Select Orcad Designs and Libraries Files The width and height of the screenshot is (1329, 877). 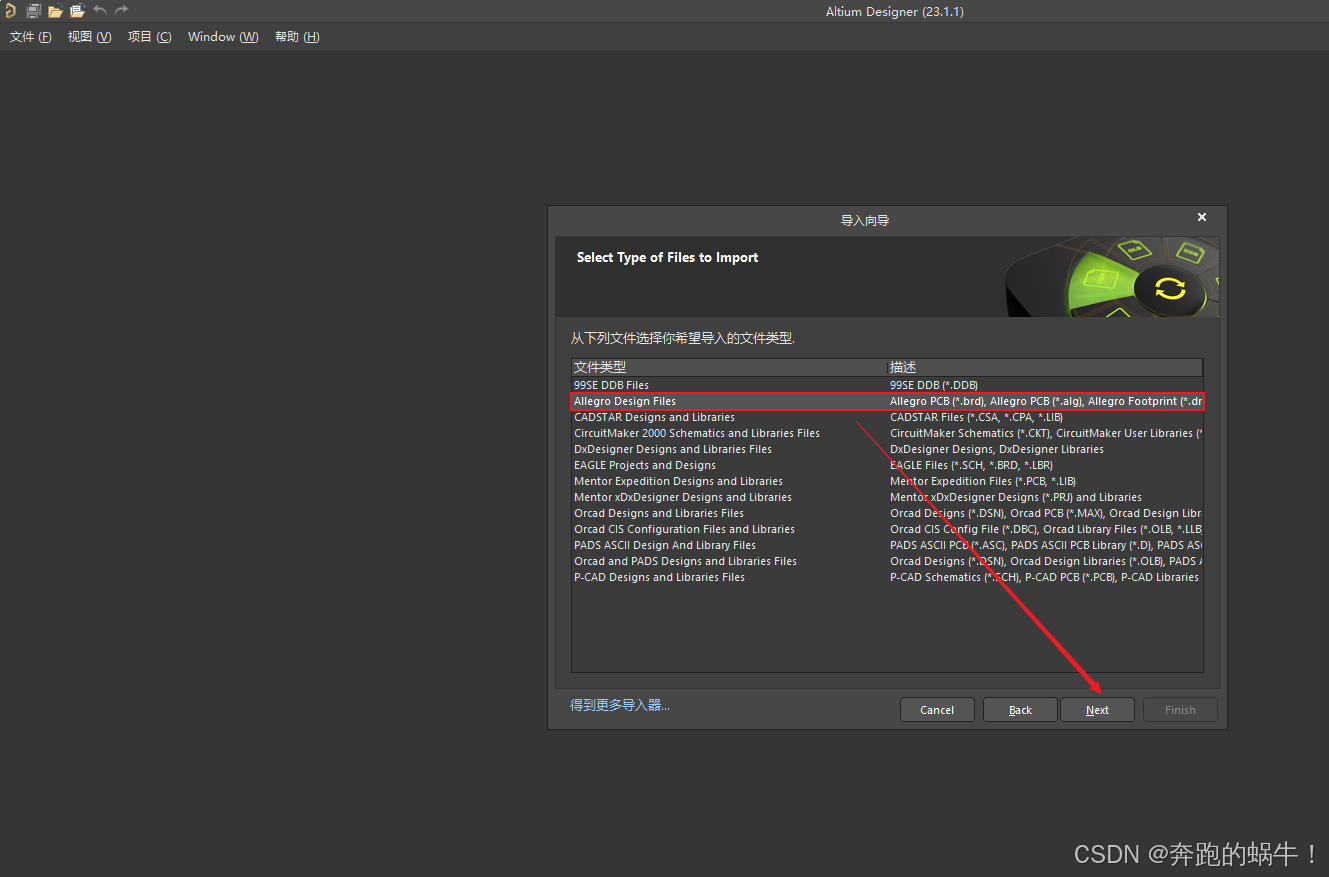coord(887,513)
